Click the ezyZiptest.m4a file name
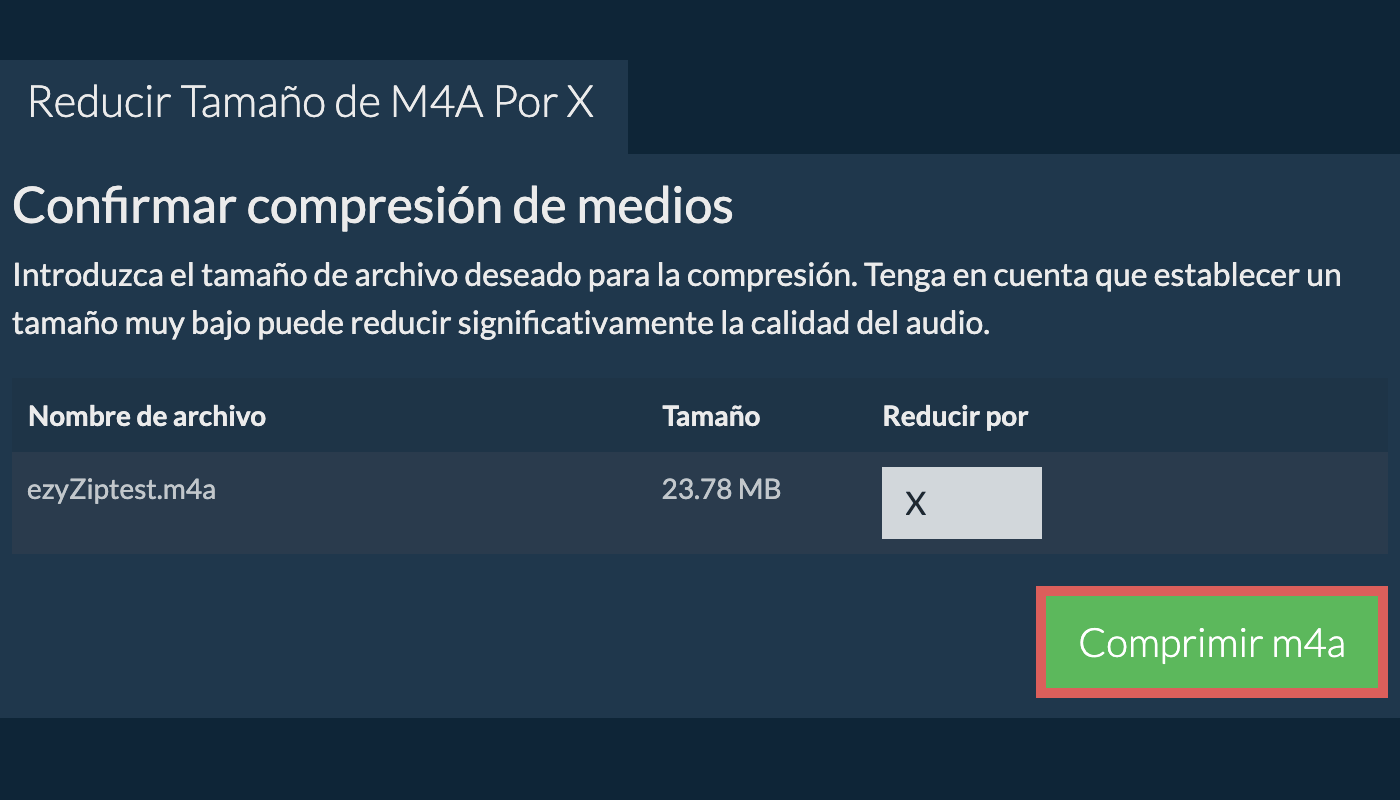 point(122,491)
